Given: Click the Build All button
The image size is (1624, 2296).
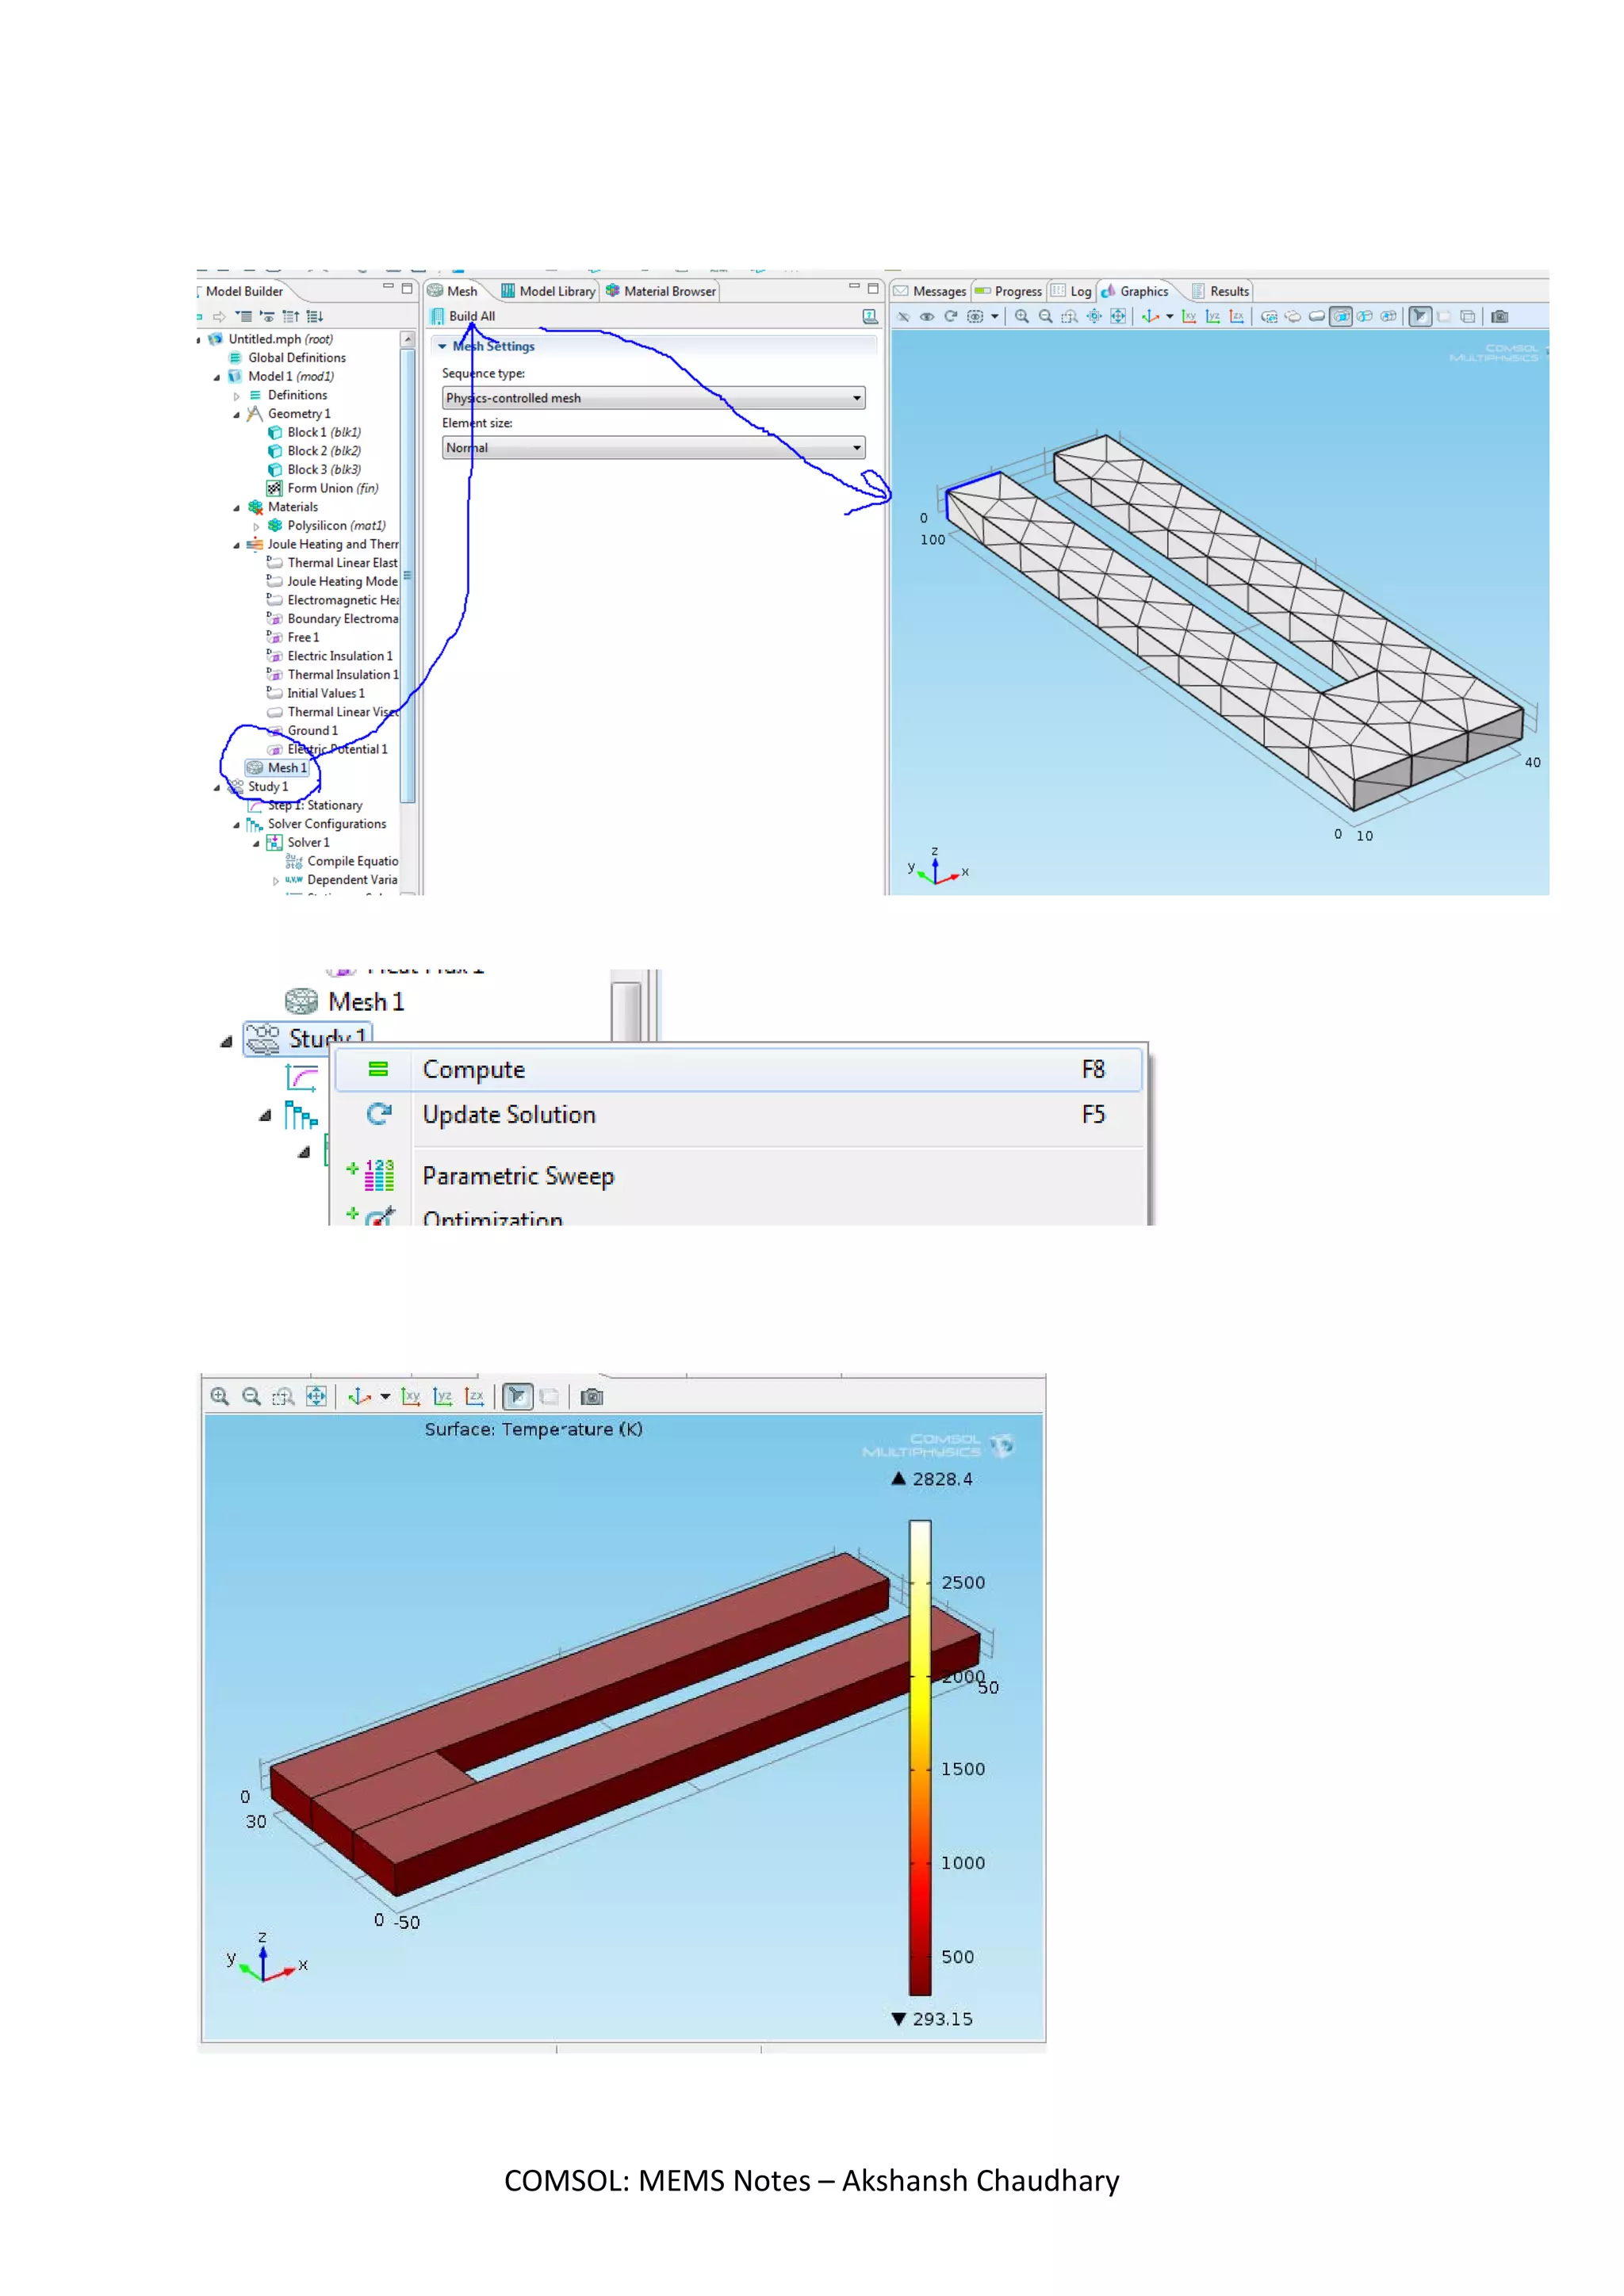Looking at the screenshot, I should [x=463, y=317].
